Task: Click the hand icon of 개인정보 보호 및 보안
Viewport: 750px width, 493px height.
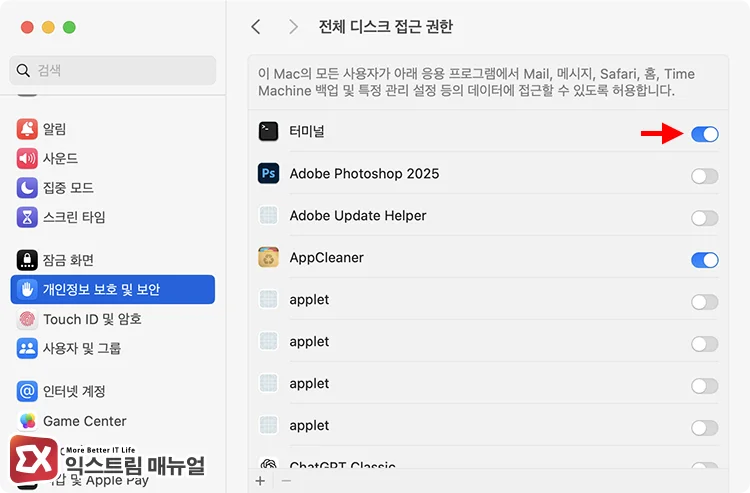Action: coord(27,289)
